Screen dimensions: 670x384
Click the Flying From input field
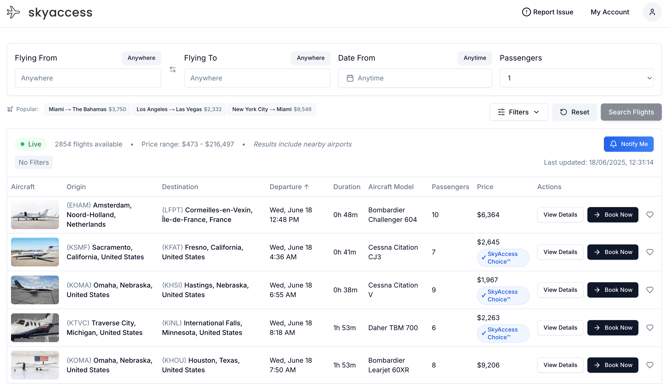click(x=88, y=78)
